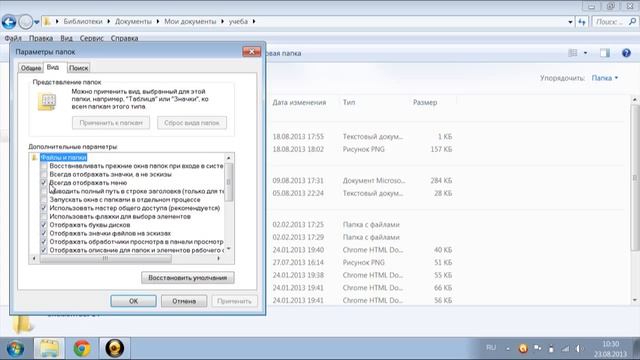Image resolution: width=640 pixels, height=360 pixels.
Task: Click Документы in the address path
Action: pyautogui.click(x=133, y=21)
